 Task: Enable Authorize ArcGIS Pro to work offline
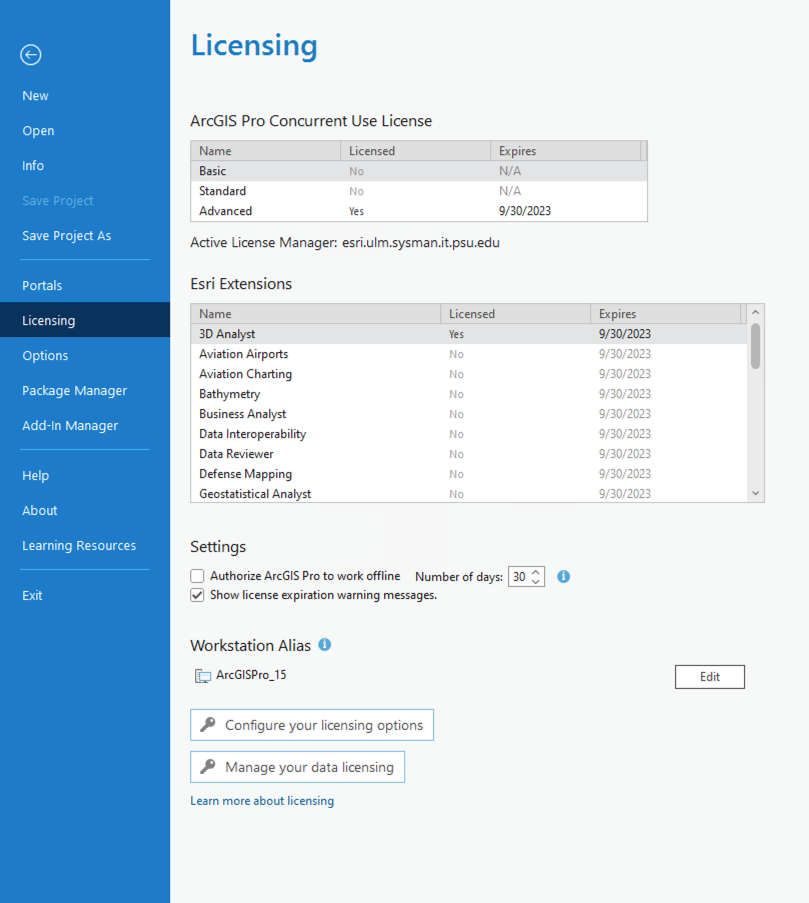pyautogui.click(x=197, y=576)
